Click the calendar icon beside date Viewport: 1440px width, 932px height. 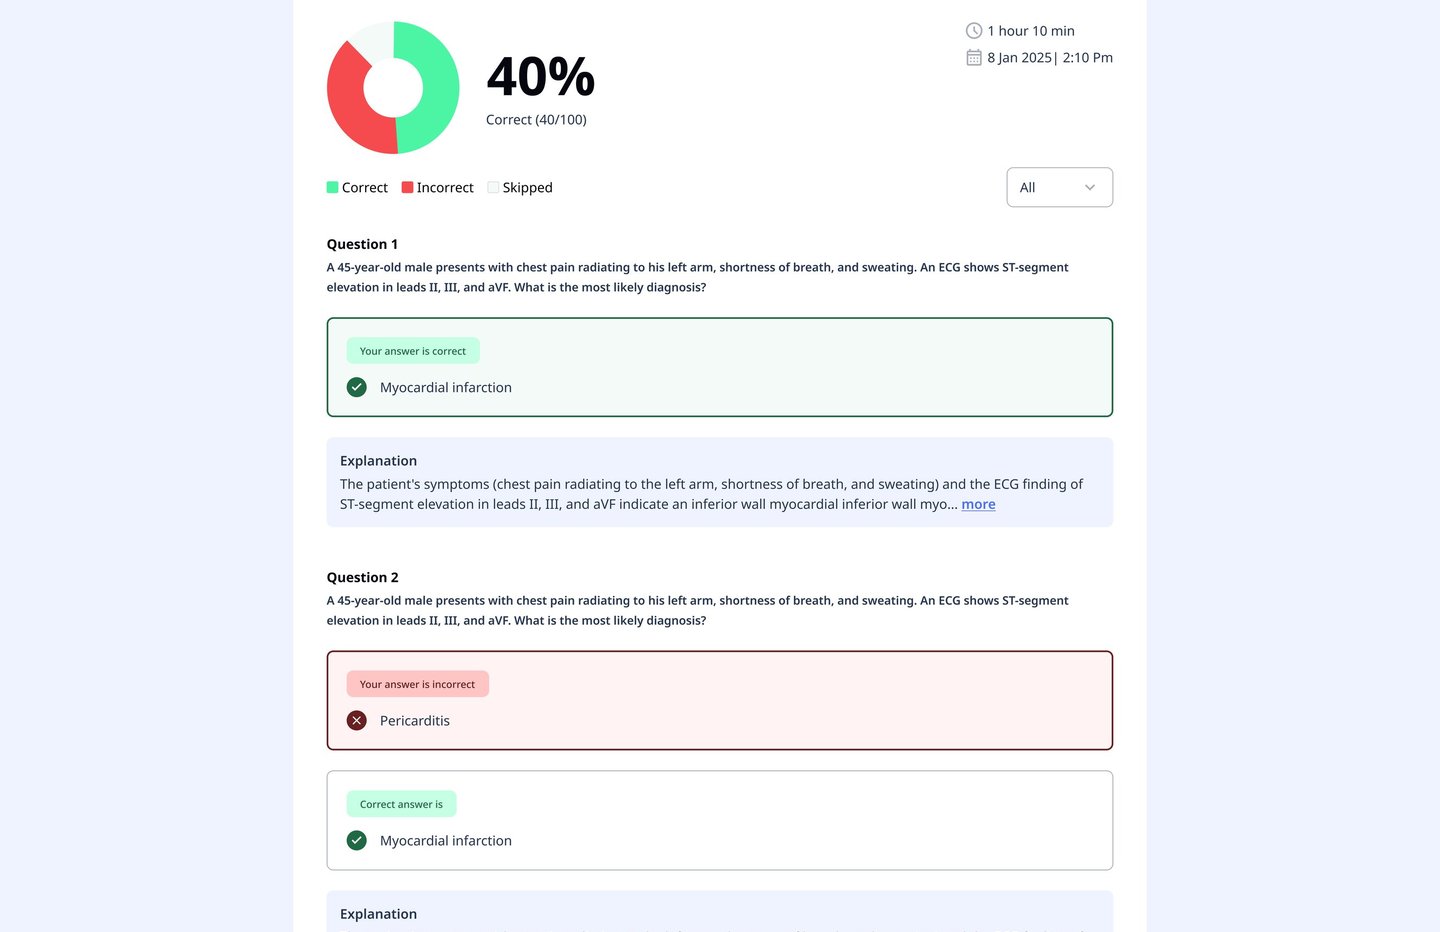coord(973,58)
